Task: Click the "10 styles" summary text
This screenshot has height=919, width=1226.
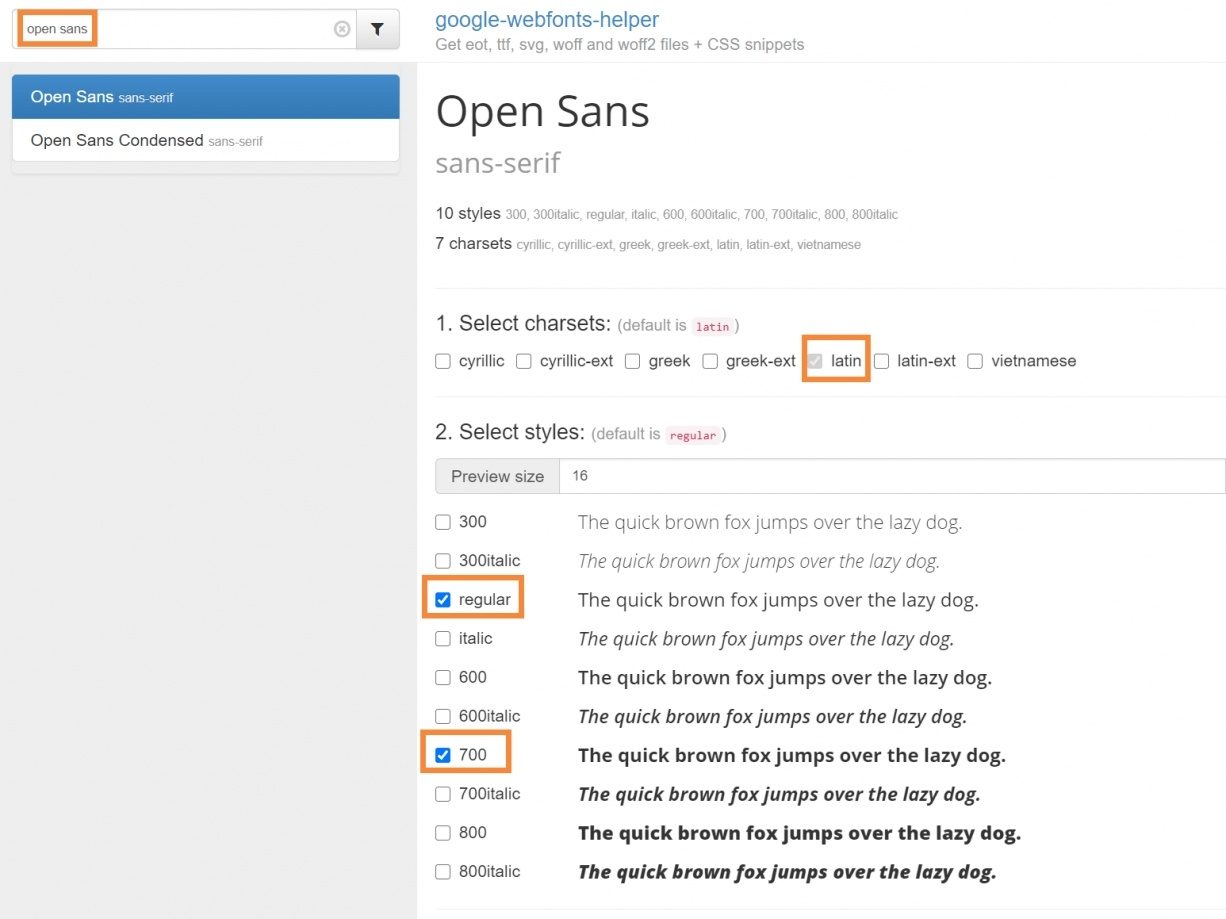Action: point(468,213)
